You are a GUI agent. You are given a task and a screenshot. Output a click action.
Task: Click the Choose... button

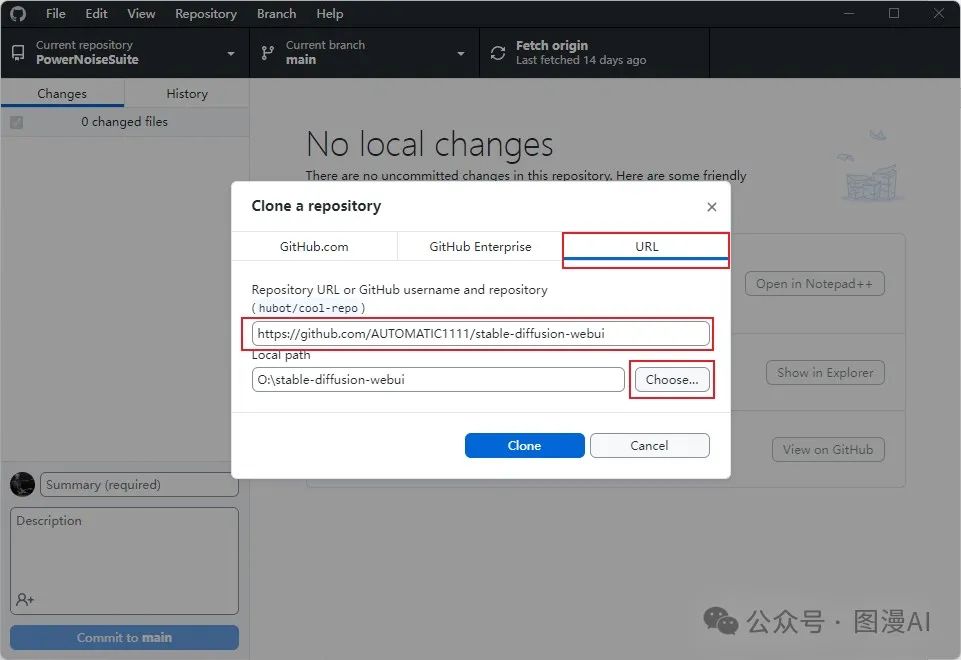[672, 379]
